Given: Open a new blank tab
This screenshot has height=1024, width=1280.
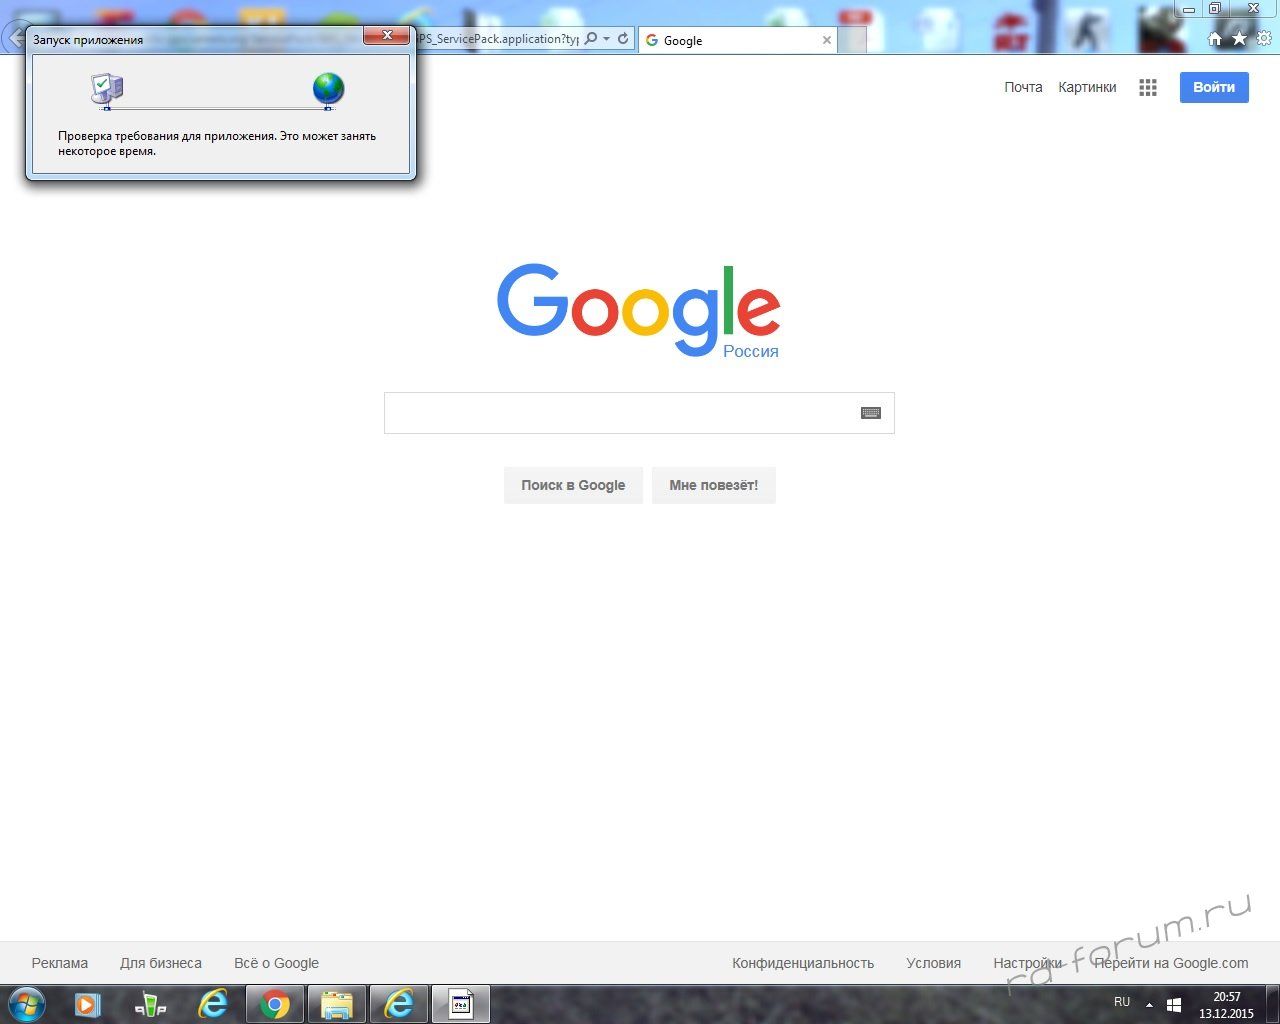Looking at the screenshot, I should click(x=852, y=40).
